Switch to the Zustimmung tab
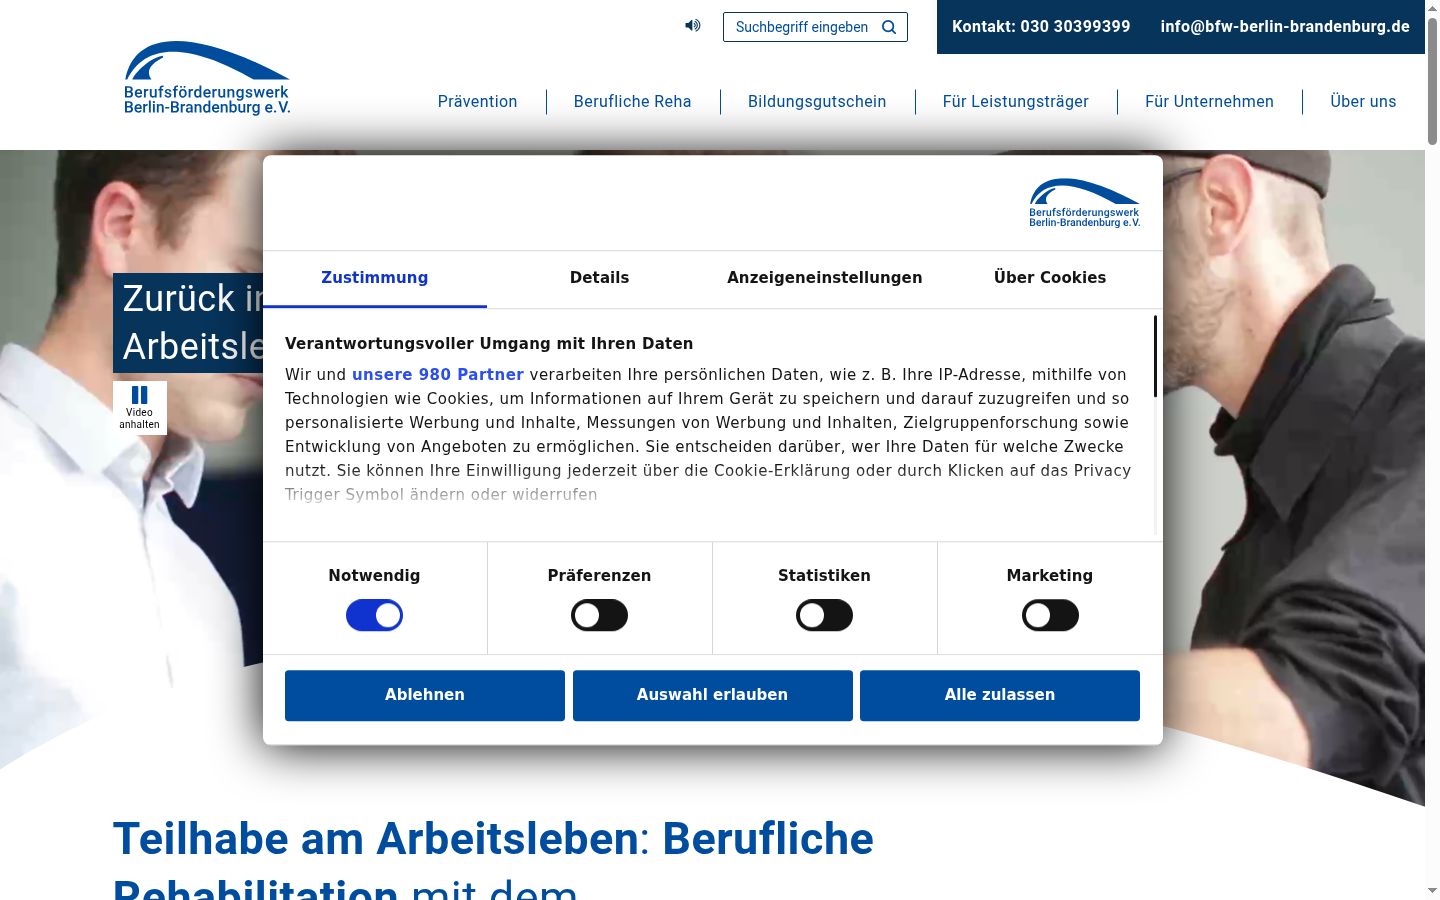The height and width of the screenshot is (900, 1440). click(x=375, y=278)
